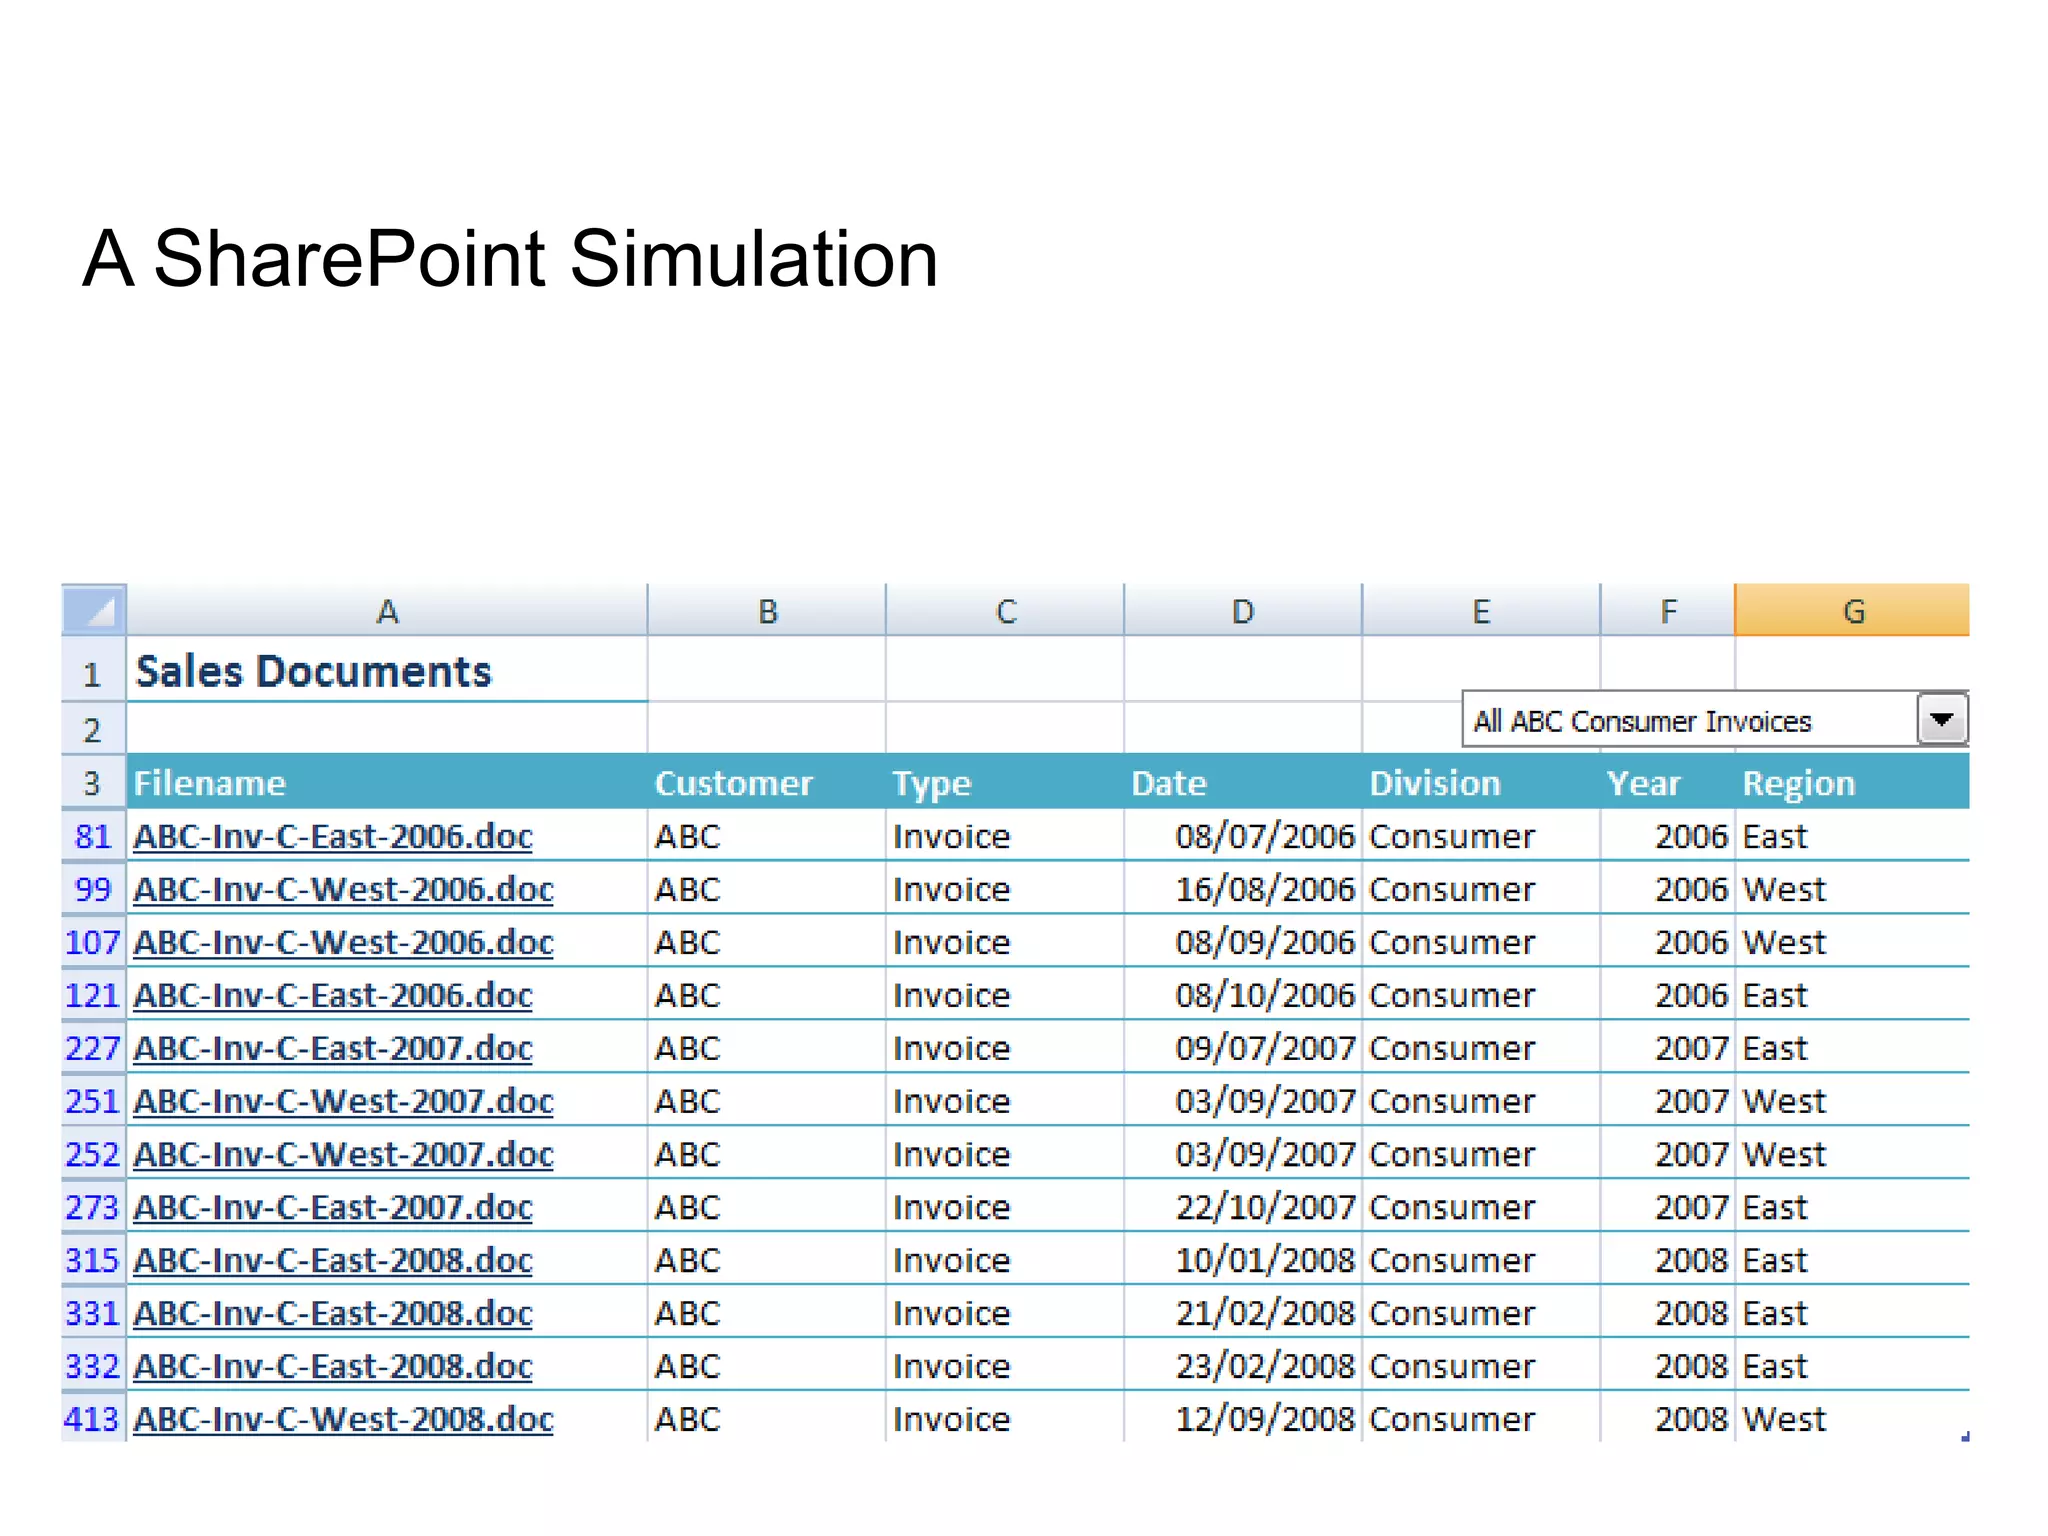Open ABC-Inv-C-West-2007.doc link in row 252
This screenshot has height=1536, width=2048.
pyautogui.click(x=343, y=1154)
